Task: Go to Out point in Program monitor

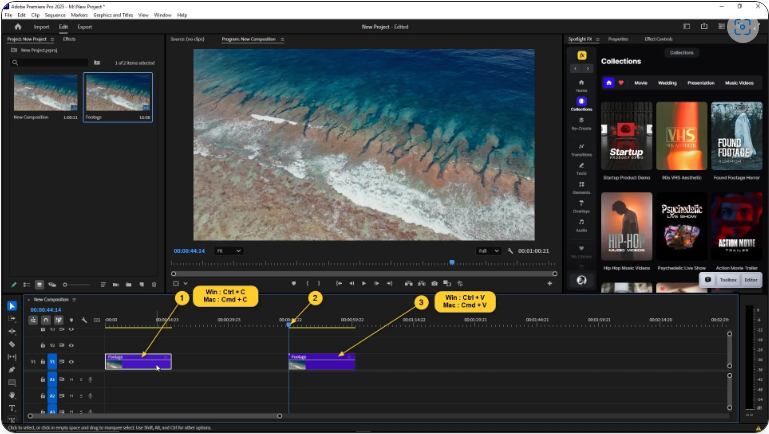Action: 389,283
